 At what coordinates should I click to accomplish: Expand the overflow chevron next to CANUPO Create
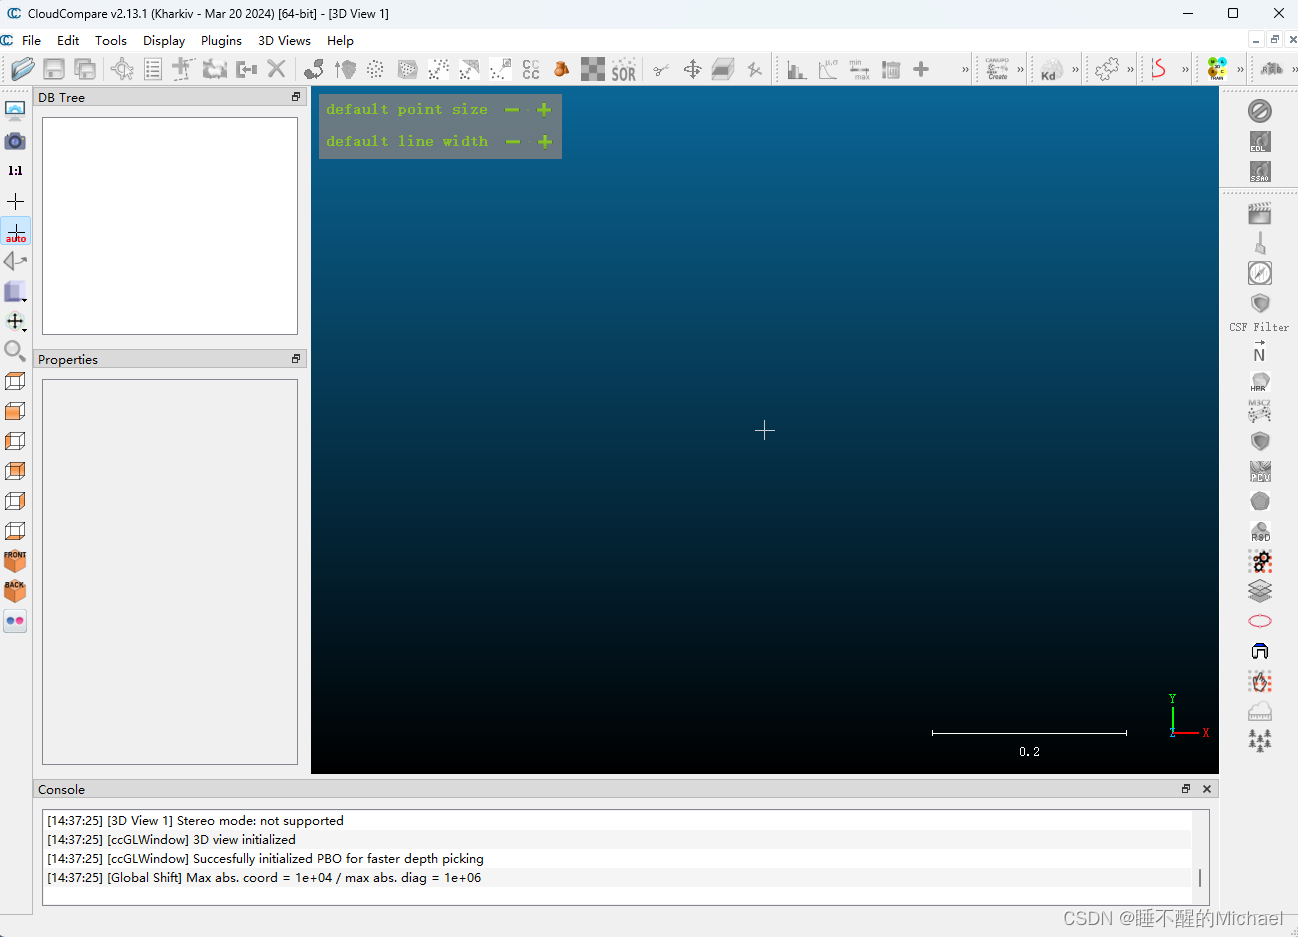[1020, 70]
